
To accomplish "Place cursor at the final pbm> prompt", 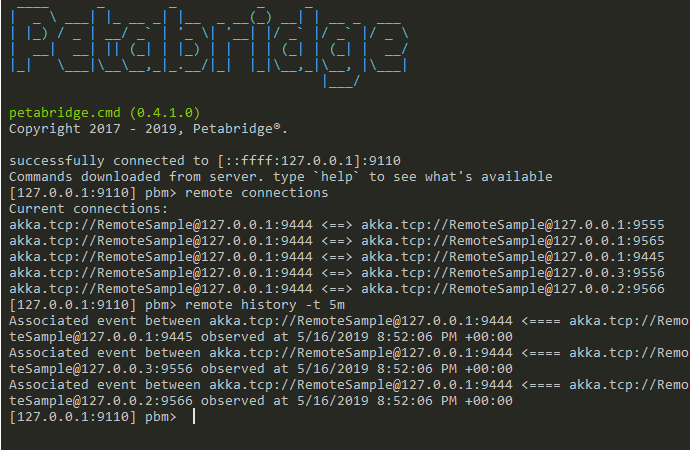I will 194,417.
